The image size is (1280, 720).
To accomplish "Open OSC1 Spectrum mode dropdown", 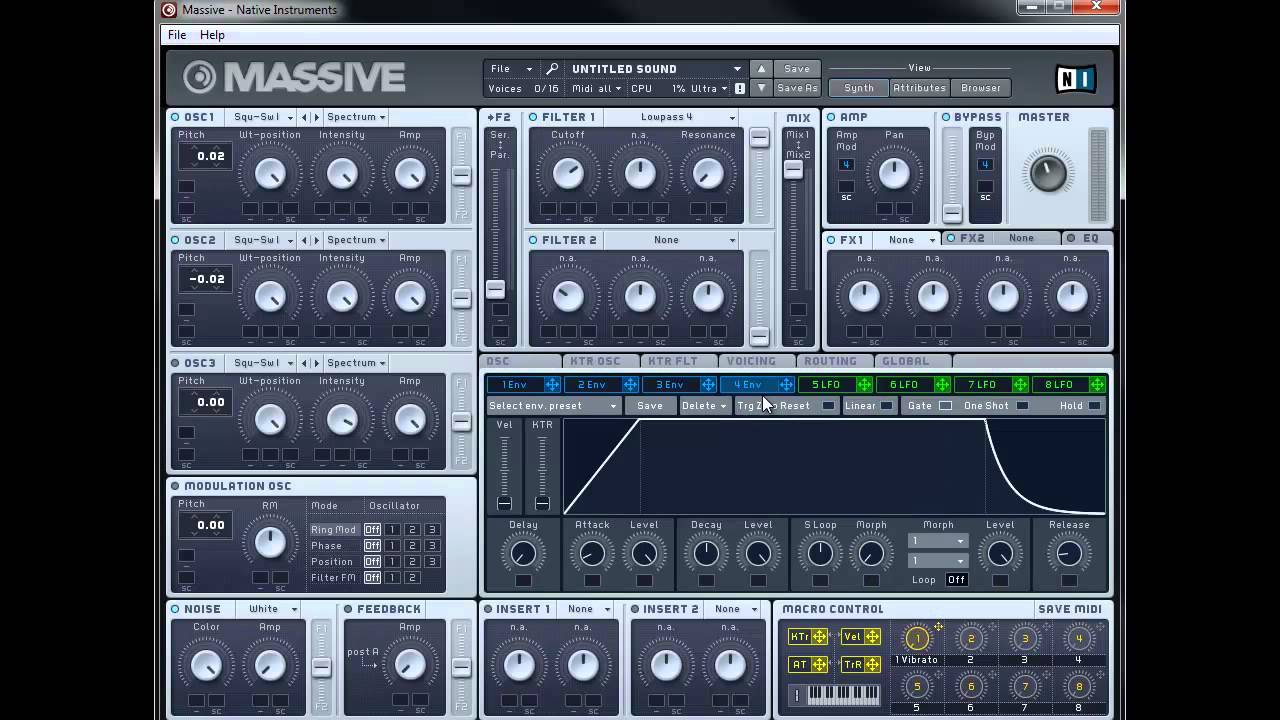I will coord(356,117).
